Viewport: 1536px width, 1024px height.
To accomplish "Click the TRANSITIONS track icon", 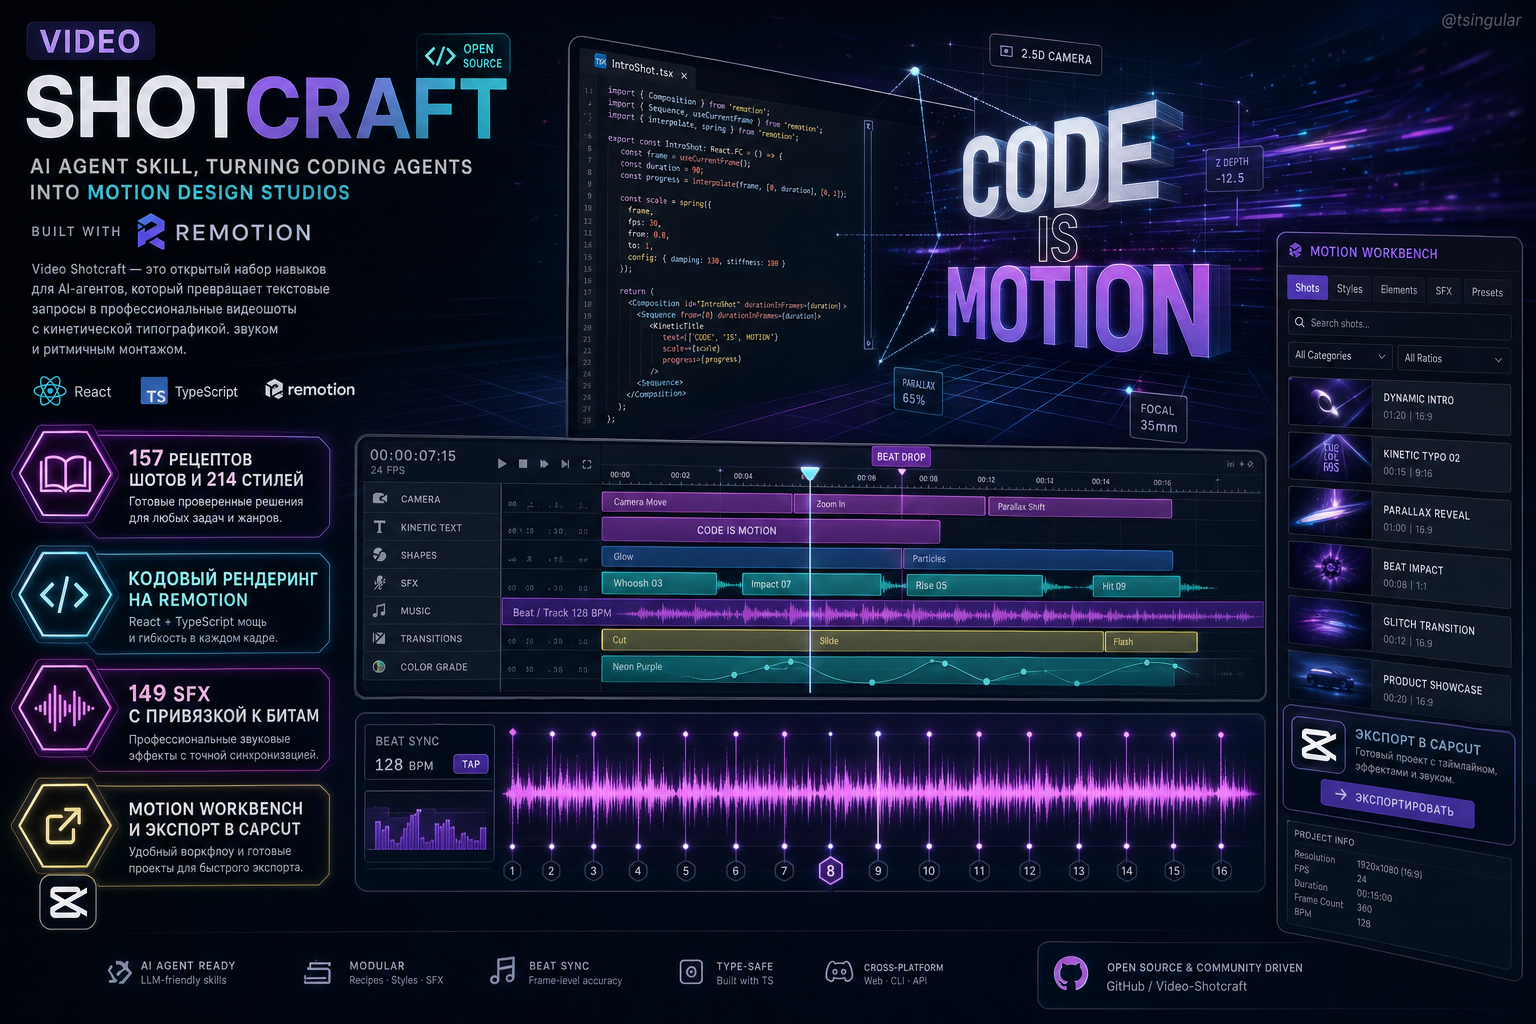I will tap(380, 638).
